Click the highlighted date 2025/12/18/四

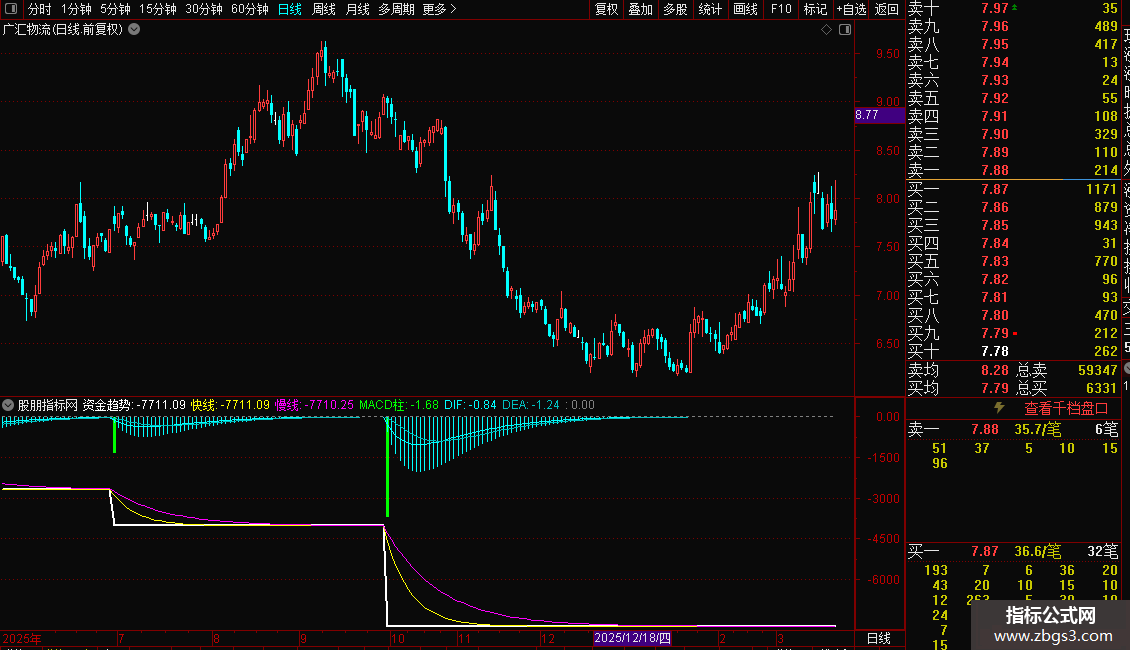click(x=632, y=638)
